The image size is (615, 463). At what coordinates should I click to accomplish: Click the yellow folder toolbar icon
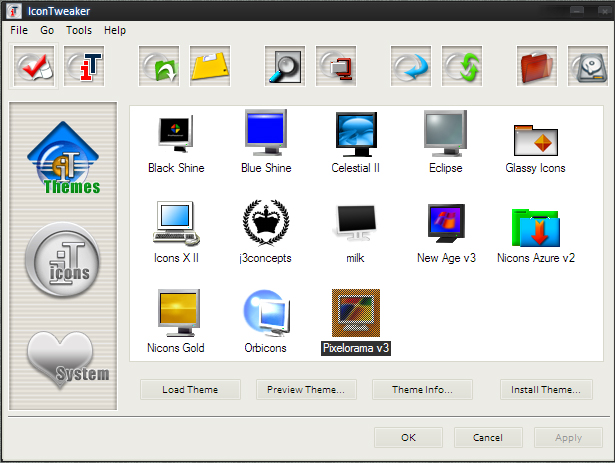[x=210, y=66]
